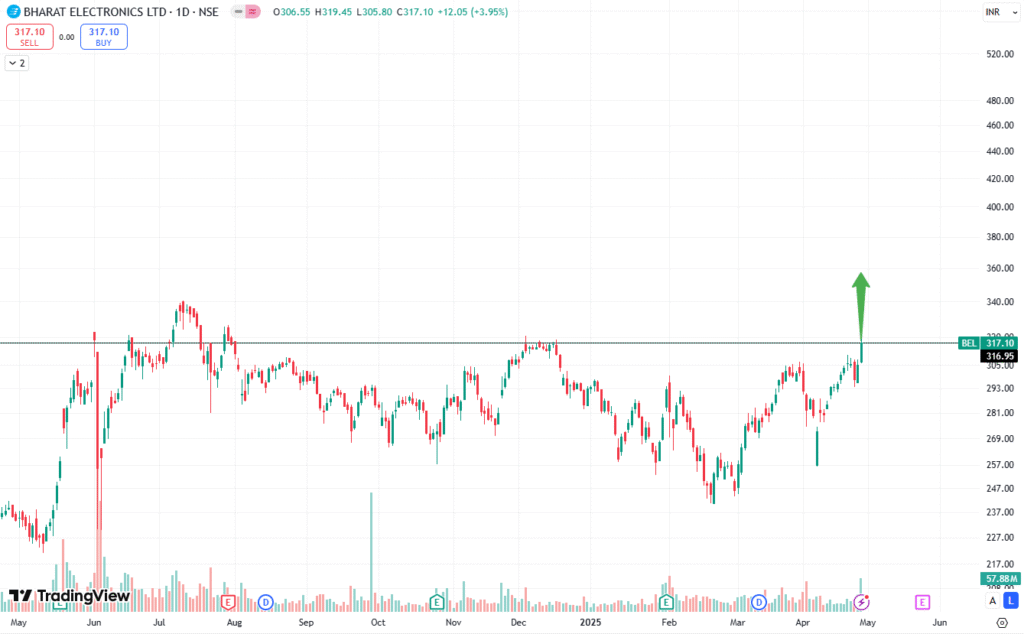Open the blue dividend marker near Mar
The height and width of the screenshot is (634, 1024).
(x=758, y=602)
